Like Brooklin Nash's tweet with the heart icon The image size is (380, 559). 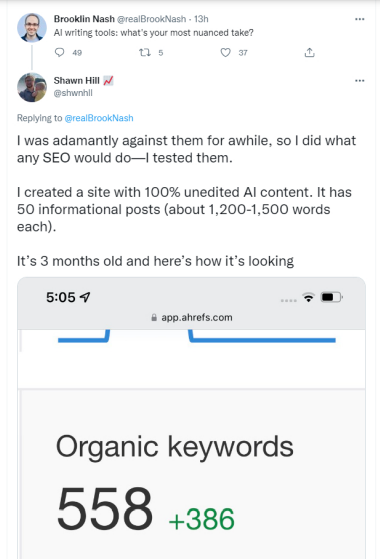coord(225,53)
